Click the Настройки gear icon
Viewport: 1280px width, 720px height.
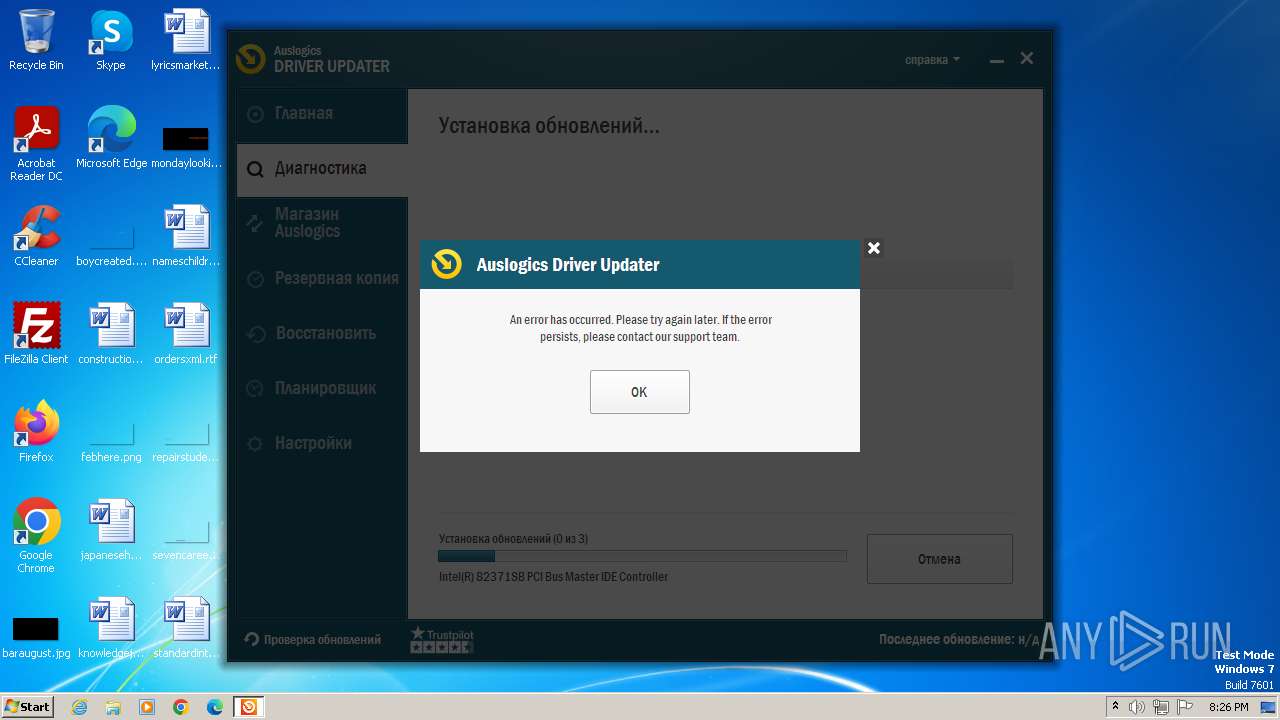tap(255, 443)
